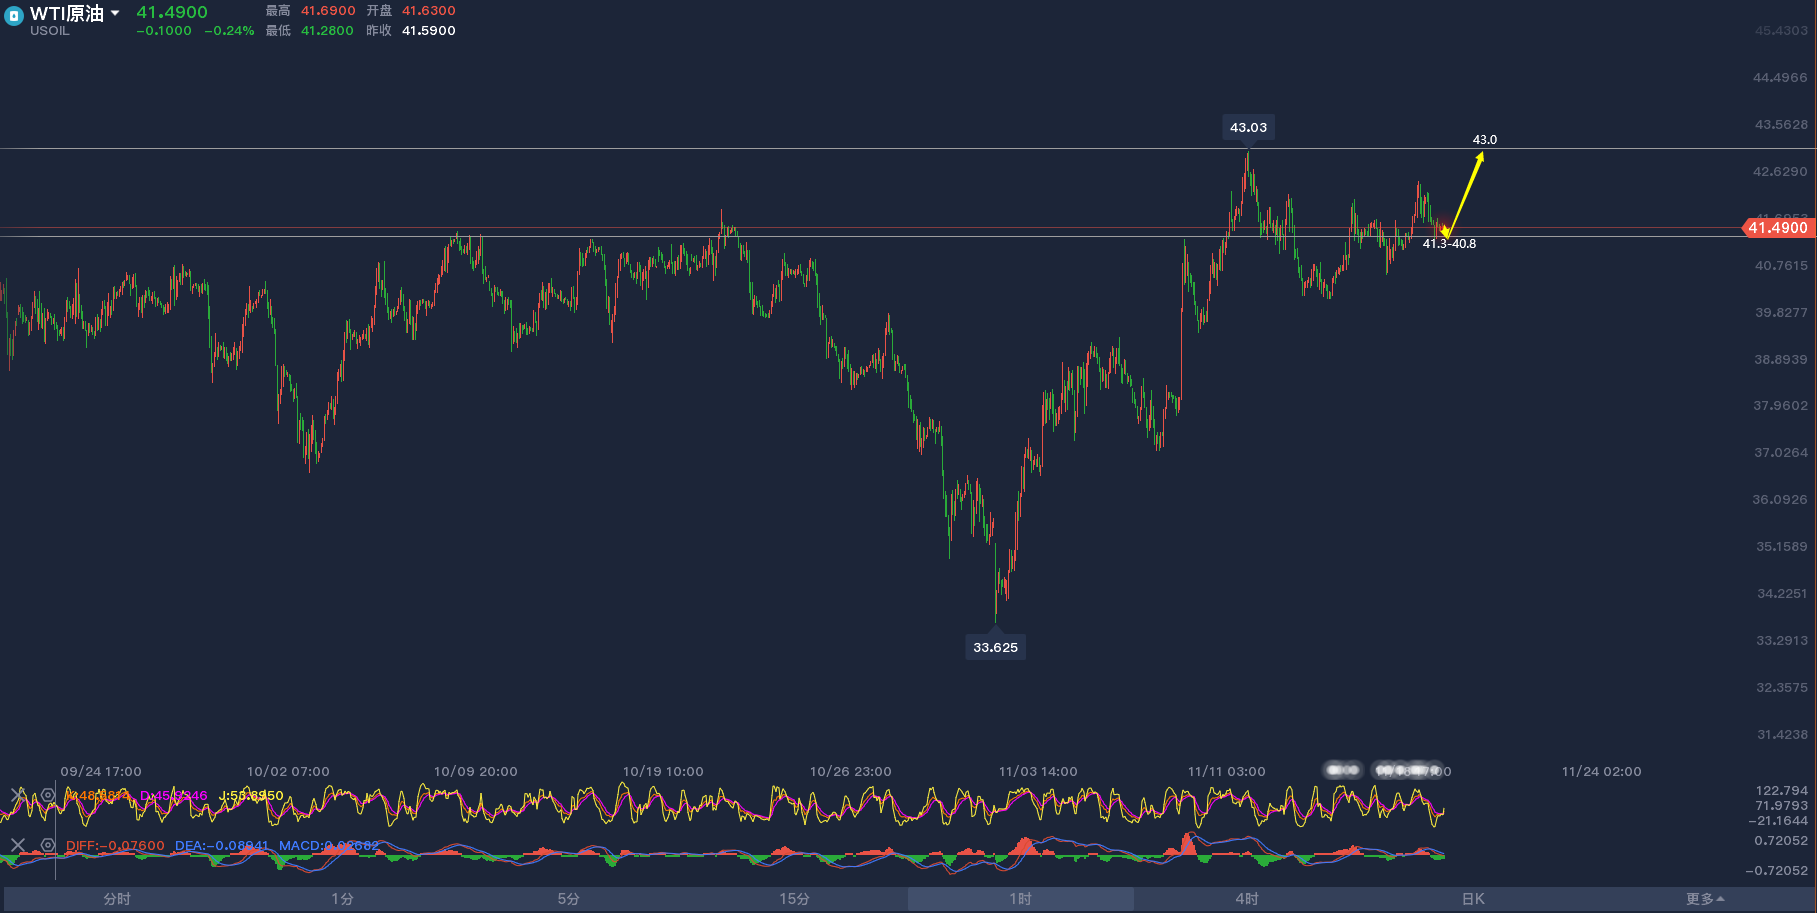Click the 11/24 02:00 time axis label
This screenshot has width=1817, height=913.
[1602, 772]
